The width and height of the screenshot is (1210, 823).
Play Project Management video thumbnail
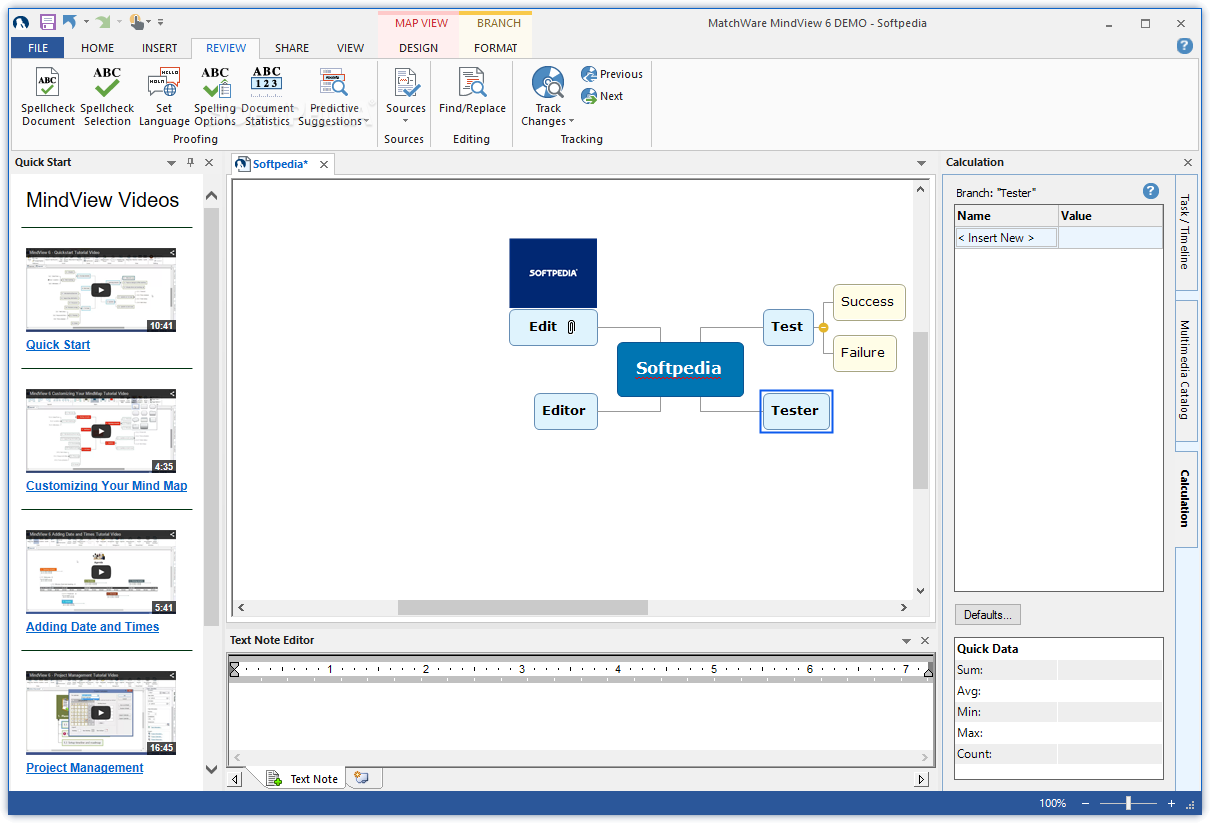101,713
